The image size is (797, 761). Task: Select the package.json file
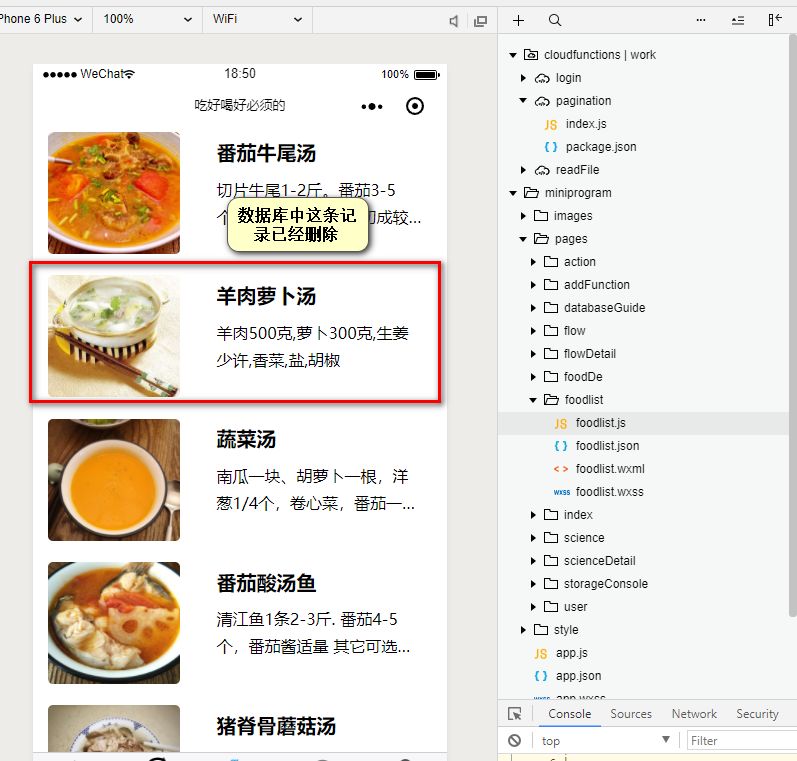pyautogui.click(x=600, y=147)
